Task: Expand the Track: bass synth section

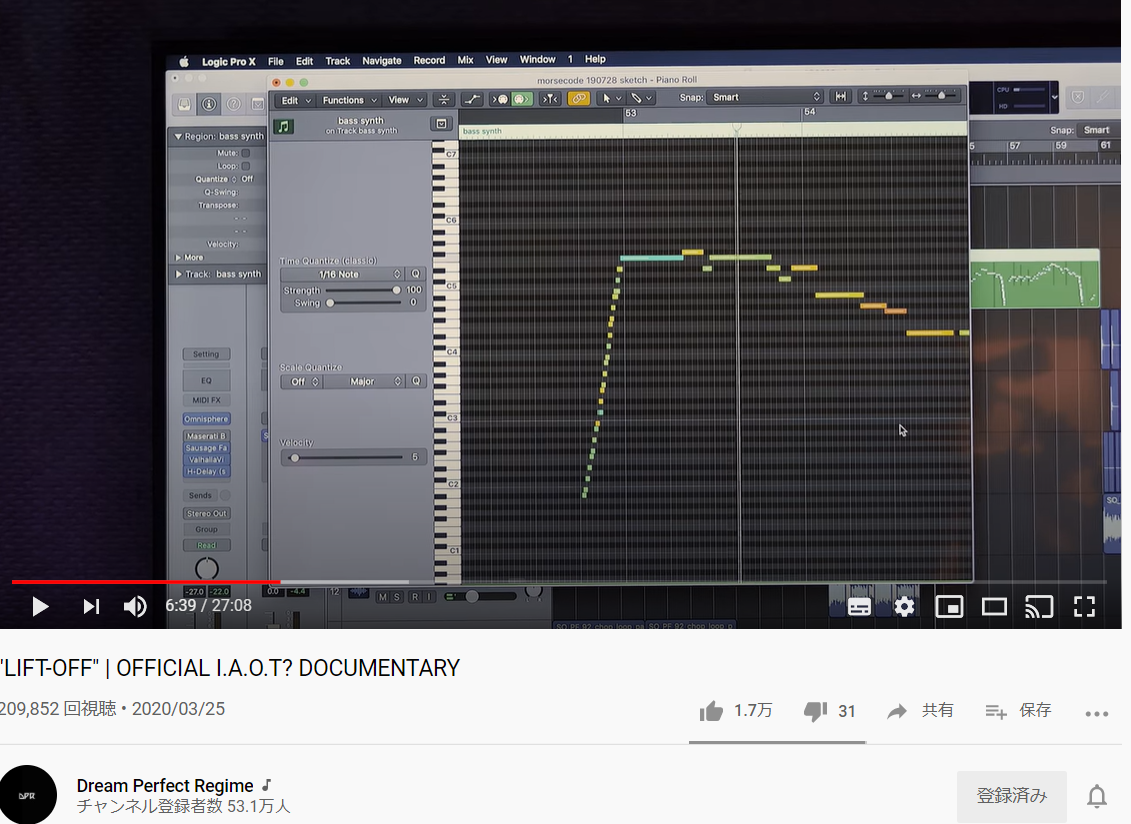Action: click(178, 274)
